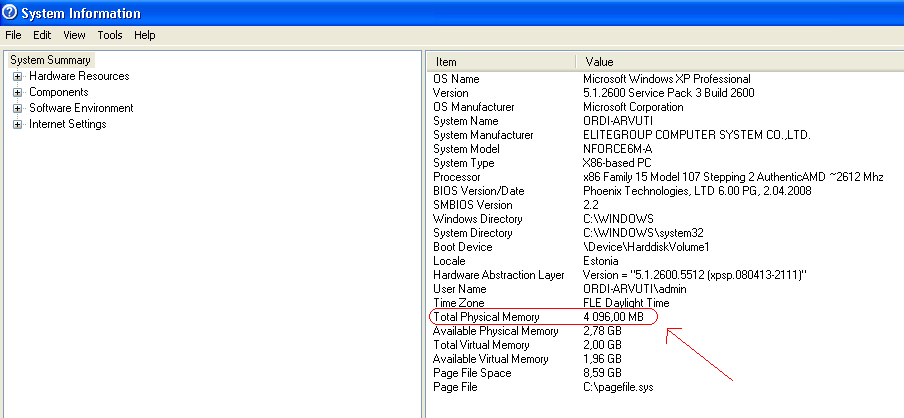Click the System Information help icon in title bar

pos(10,12)
